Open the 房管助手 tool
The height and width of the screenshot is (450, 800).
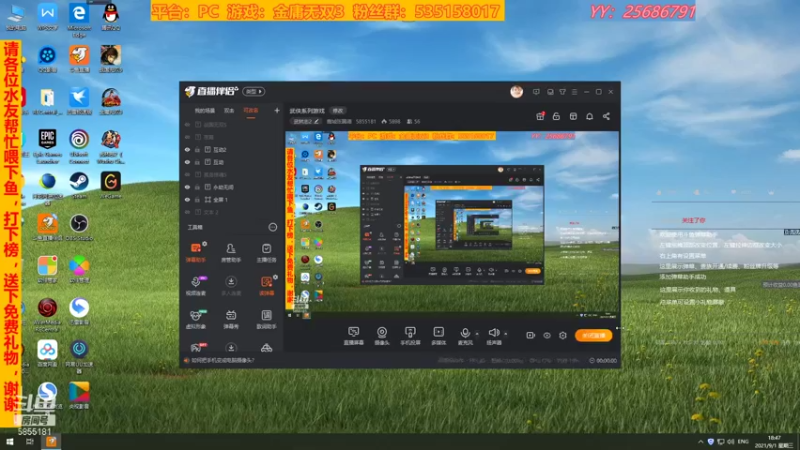tap(231, 252)
